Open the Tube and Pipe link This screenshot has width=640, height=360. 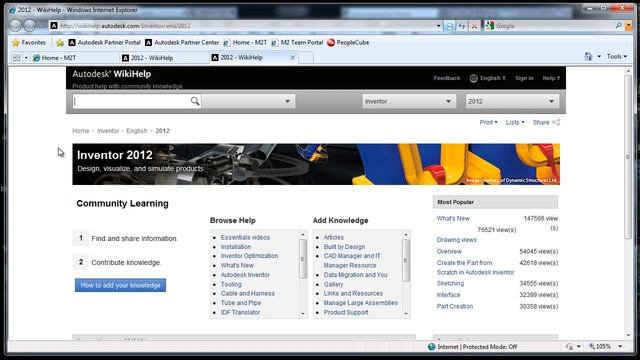pyautogui.click(x=241, y=302)
